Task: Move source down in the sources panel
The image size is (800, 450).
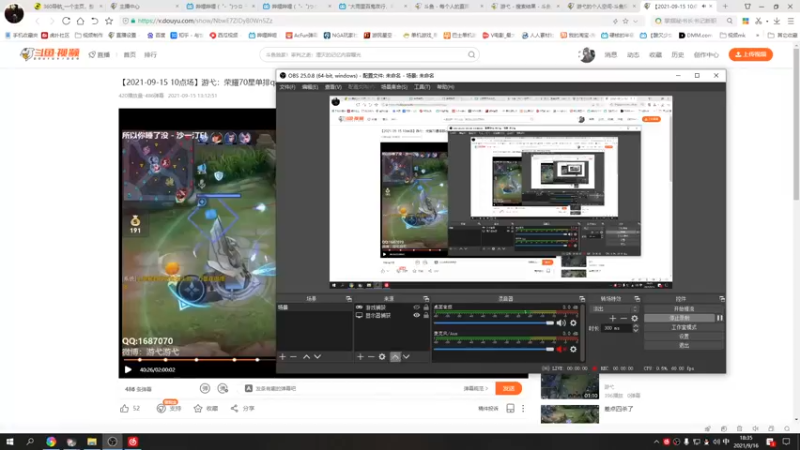Action: point(406,357)
